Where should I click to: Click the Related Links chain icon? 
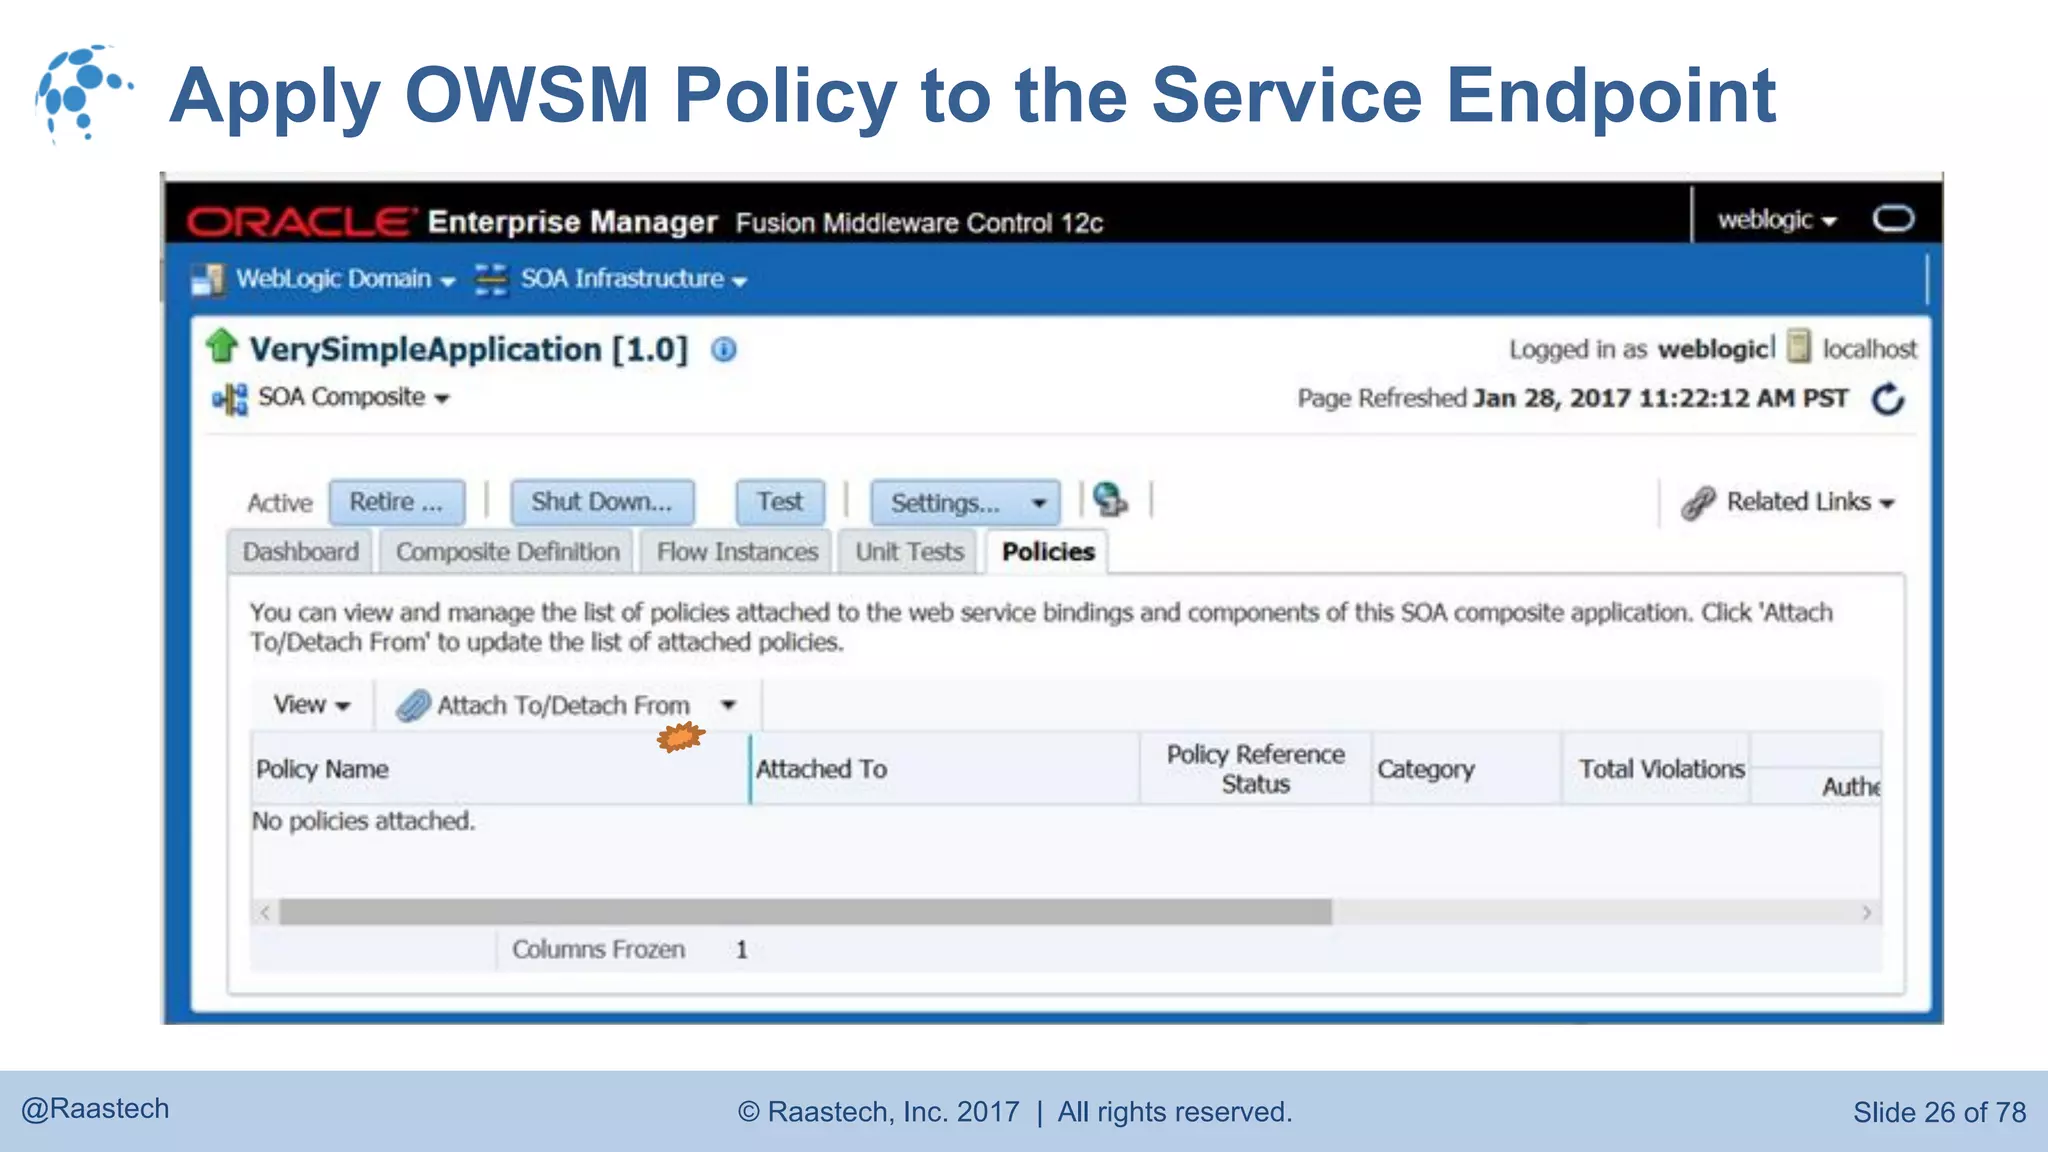coord(1698,502)
